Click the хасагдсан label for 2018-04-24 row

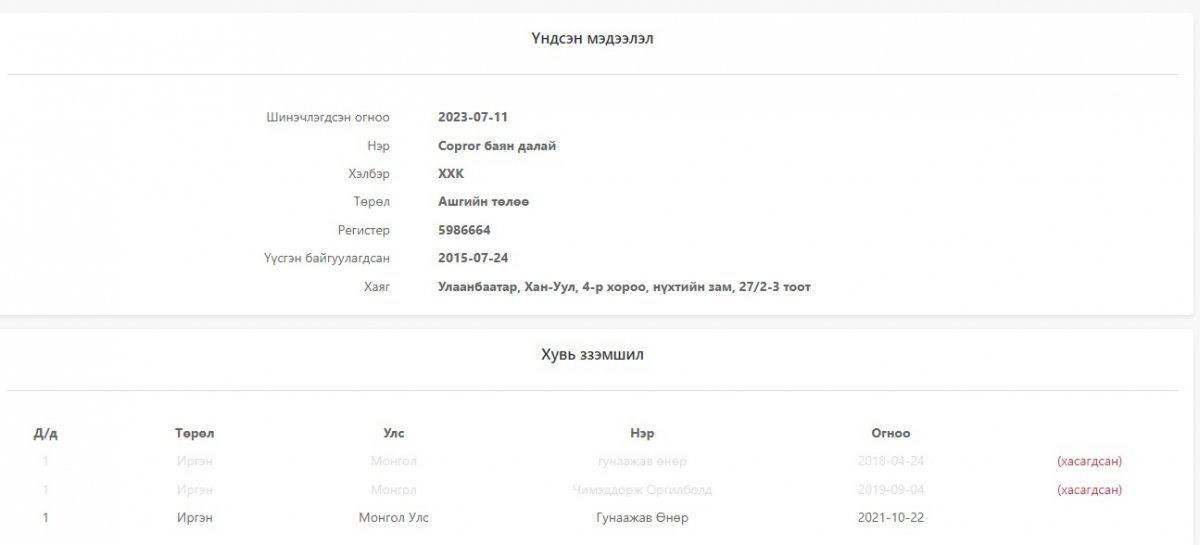point(1089,461)
